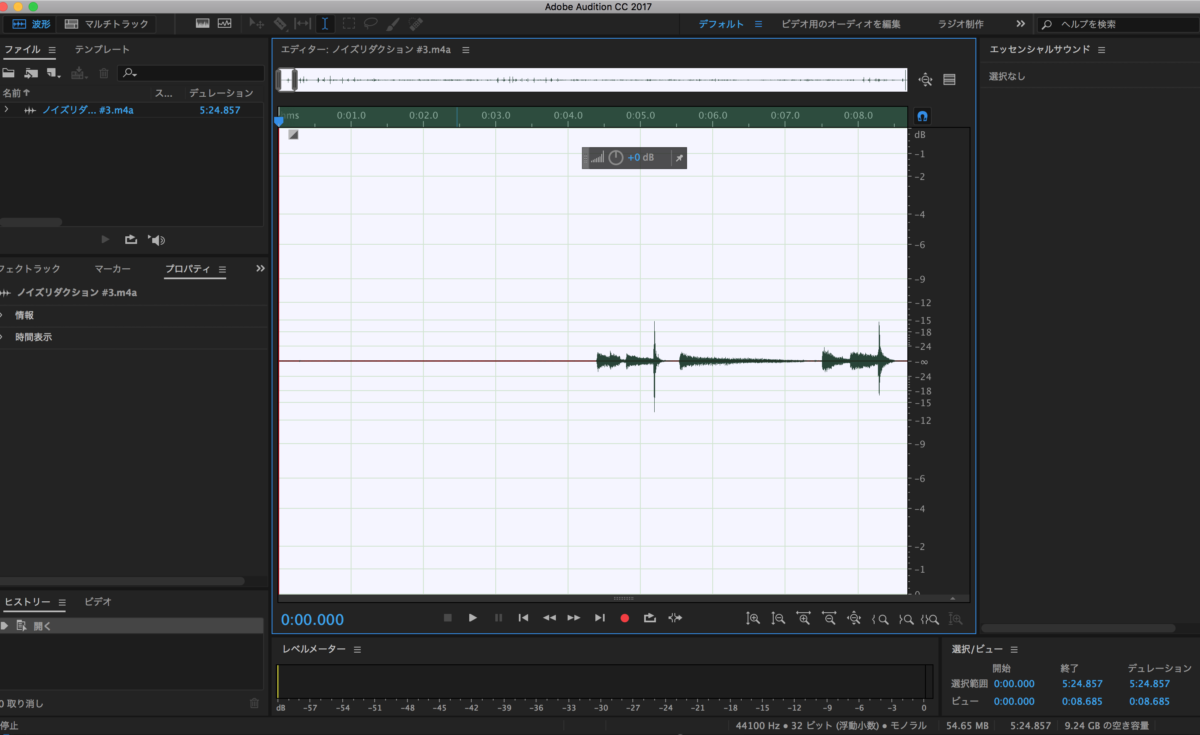The width and height of the screenshot is (1200, 735).
Task: Open the editor view settings icon
Action: click(949, 80)
